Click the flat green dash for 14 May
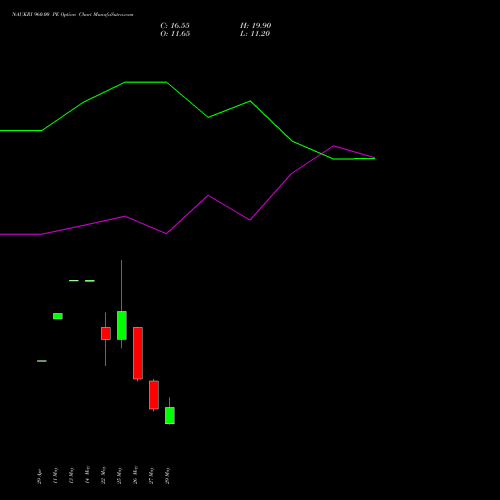Image resolution: width=500 pixels, height=500 pixels. tap(90, 281)
